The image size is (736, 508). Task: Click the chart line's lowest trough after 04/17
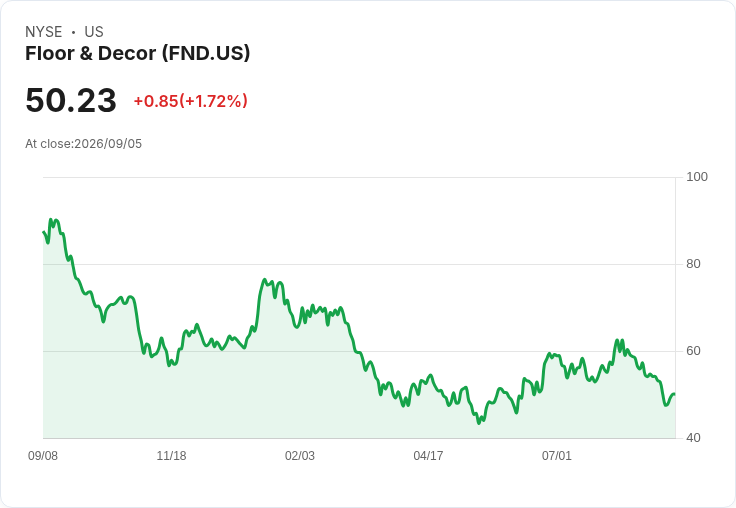coord(479,423)
